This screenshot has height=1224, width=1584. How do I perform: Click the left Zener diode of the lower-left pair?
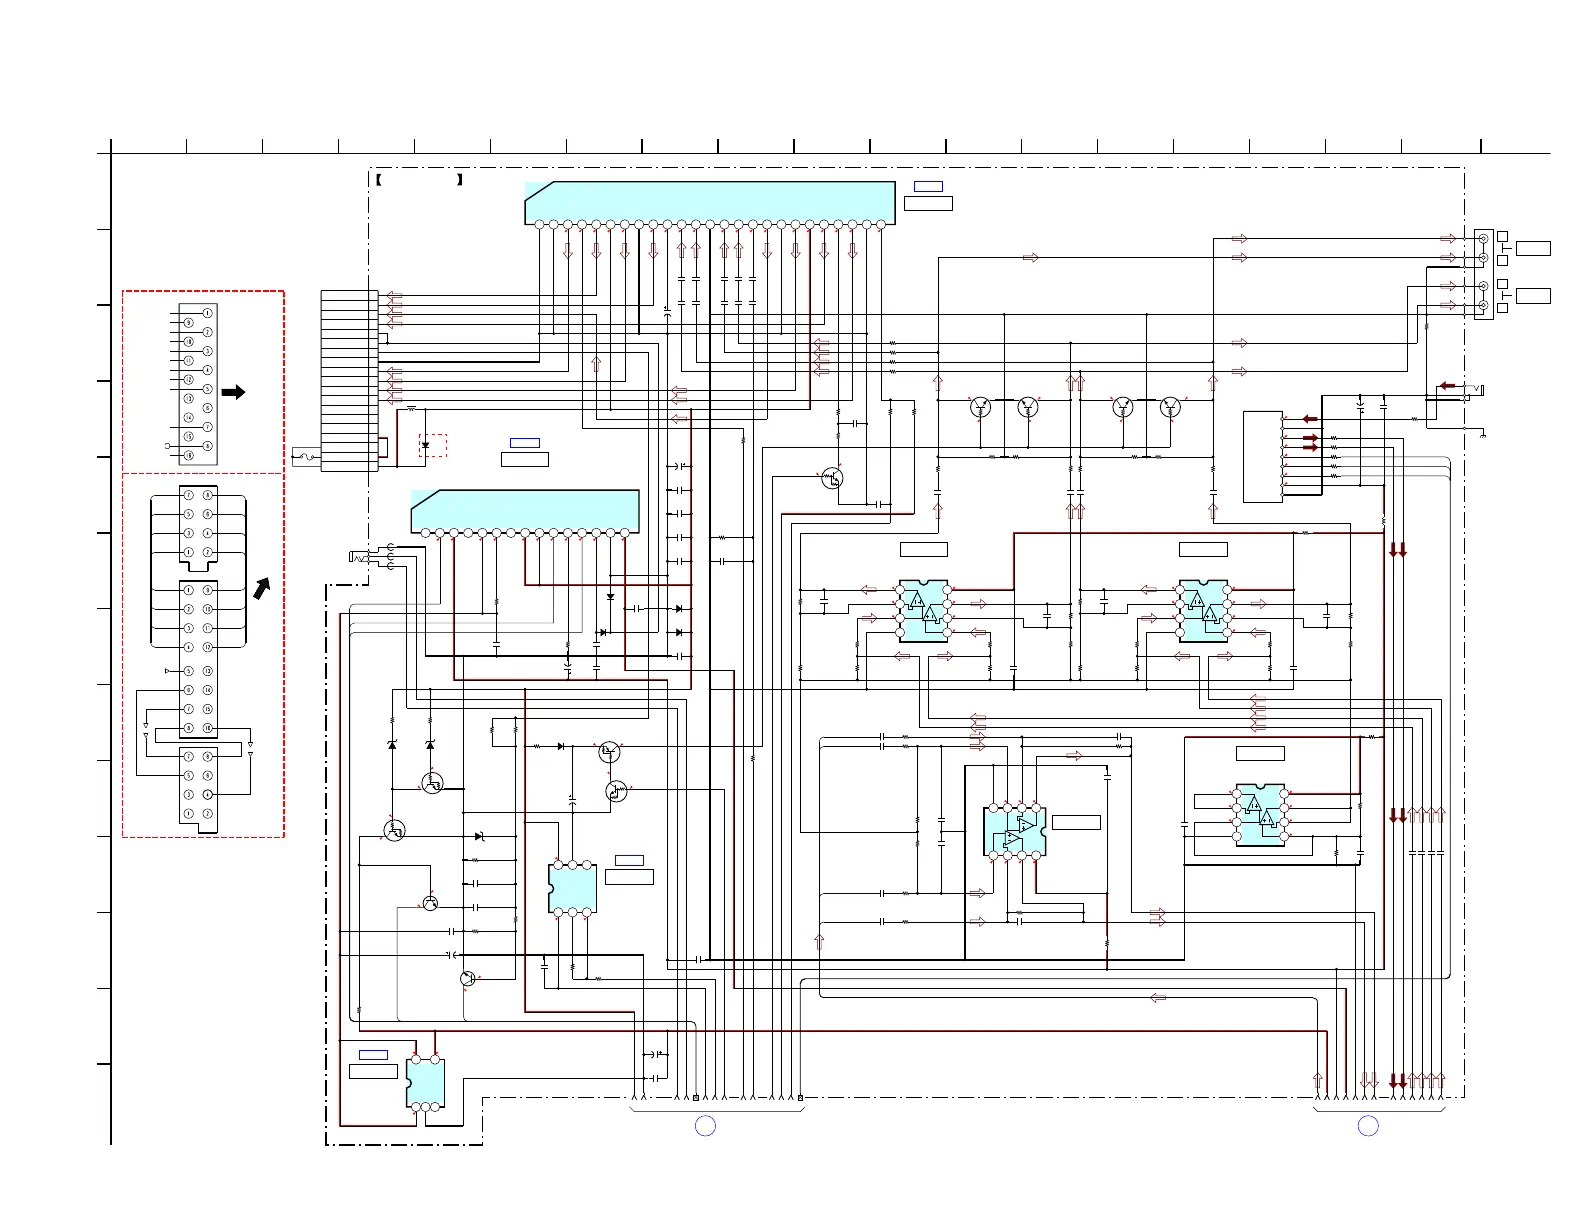coord(391,745)
